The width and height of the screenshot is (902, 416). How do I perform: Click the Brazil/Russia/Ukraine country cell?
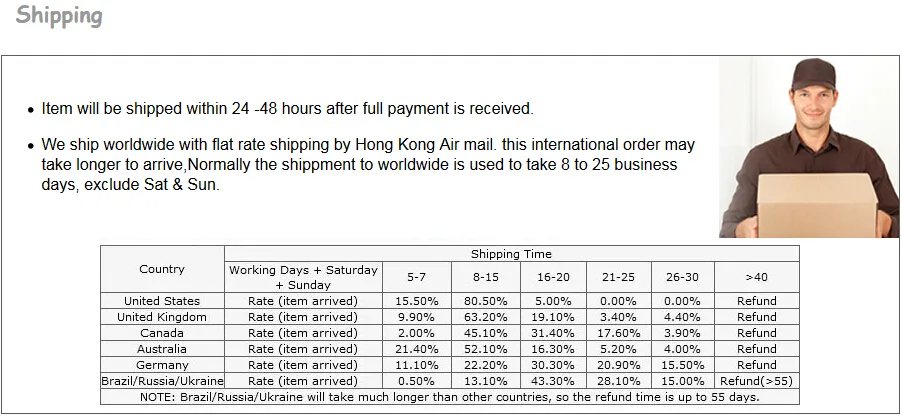tap(162, 381)
